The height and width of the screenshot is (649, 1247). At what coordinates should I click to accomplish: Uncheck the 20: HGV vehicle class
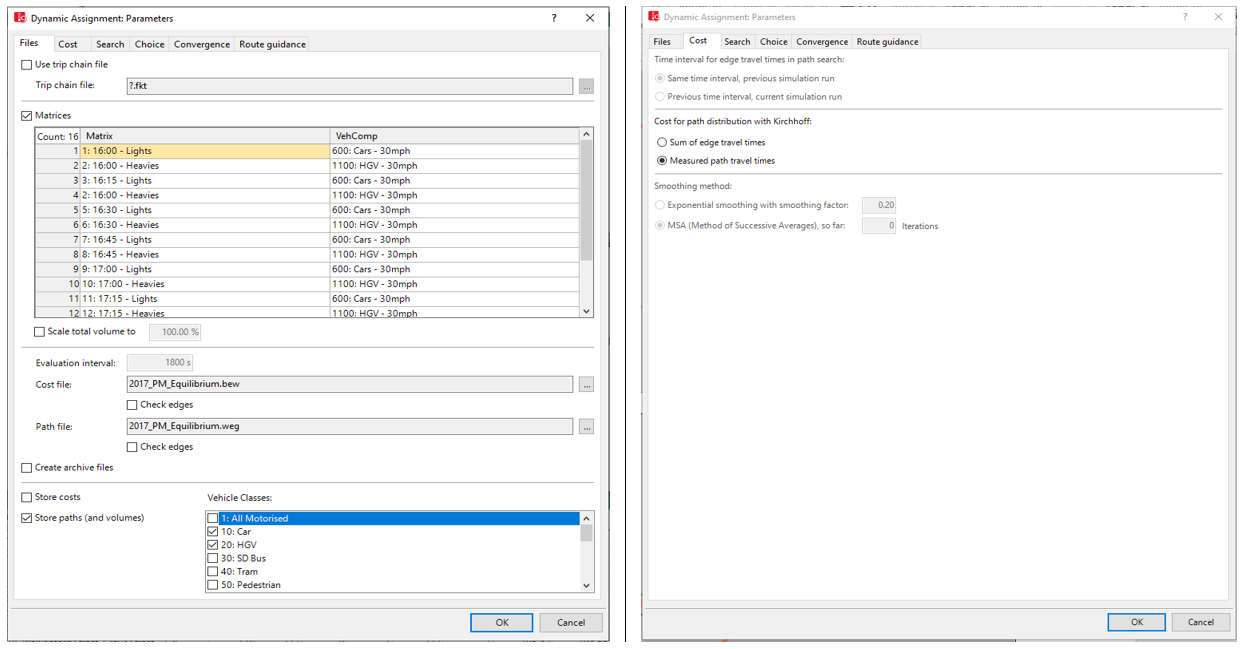point(212,545)
